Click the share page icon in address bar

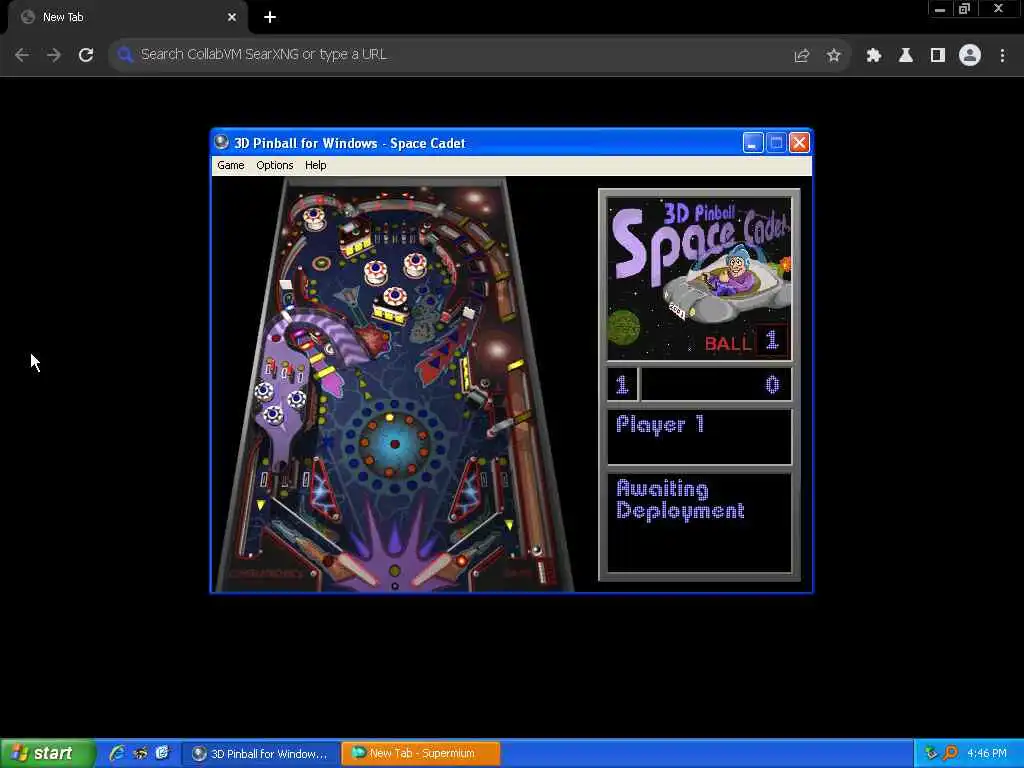pyautogui.click(x=802, y=56)
